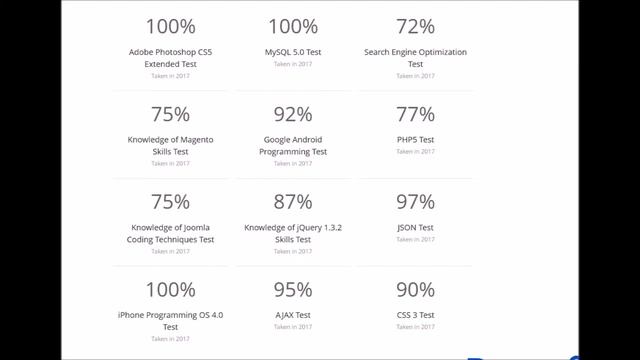The height and width of the screenshot is (360, 640).
Task: Click the 87% jQuery skills score
Action: click(293, 202)
